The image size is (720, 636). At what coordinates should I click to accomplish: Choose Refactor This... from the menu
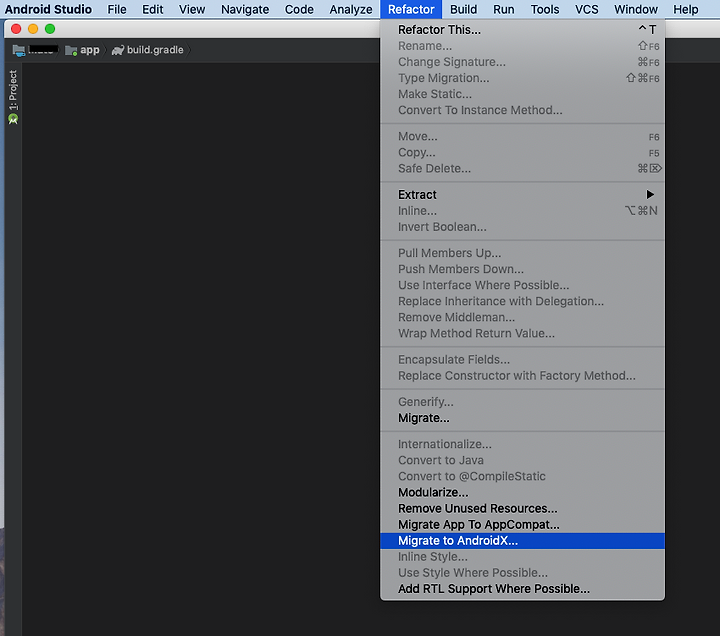pyautogui.click(x=523, y=30)
